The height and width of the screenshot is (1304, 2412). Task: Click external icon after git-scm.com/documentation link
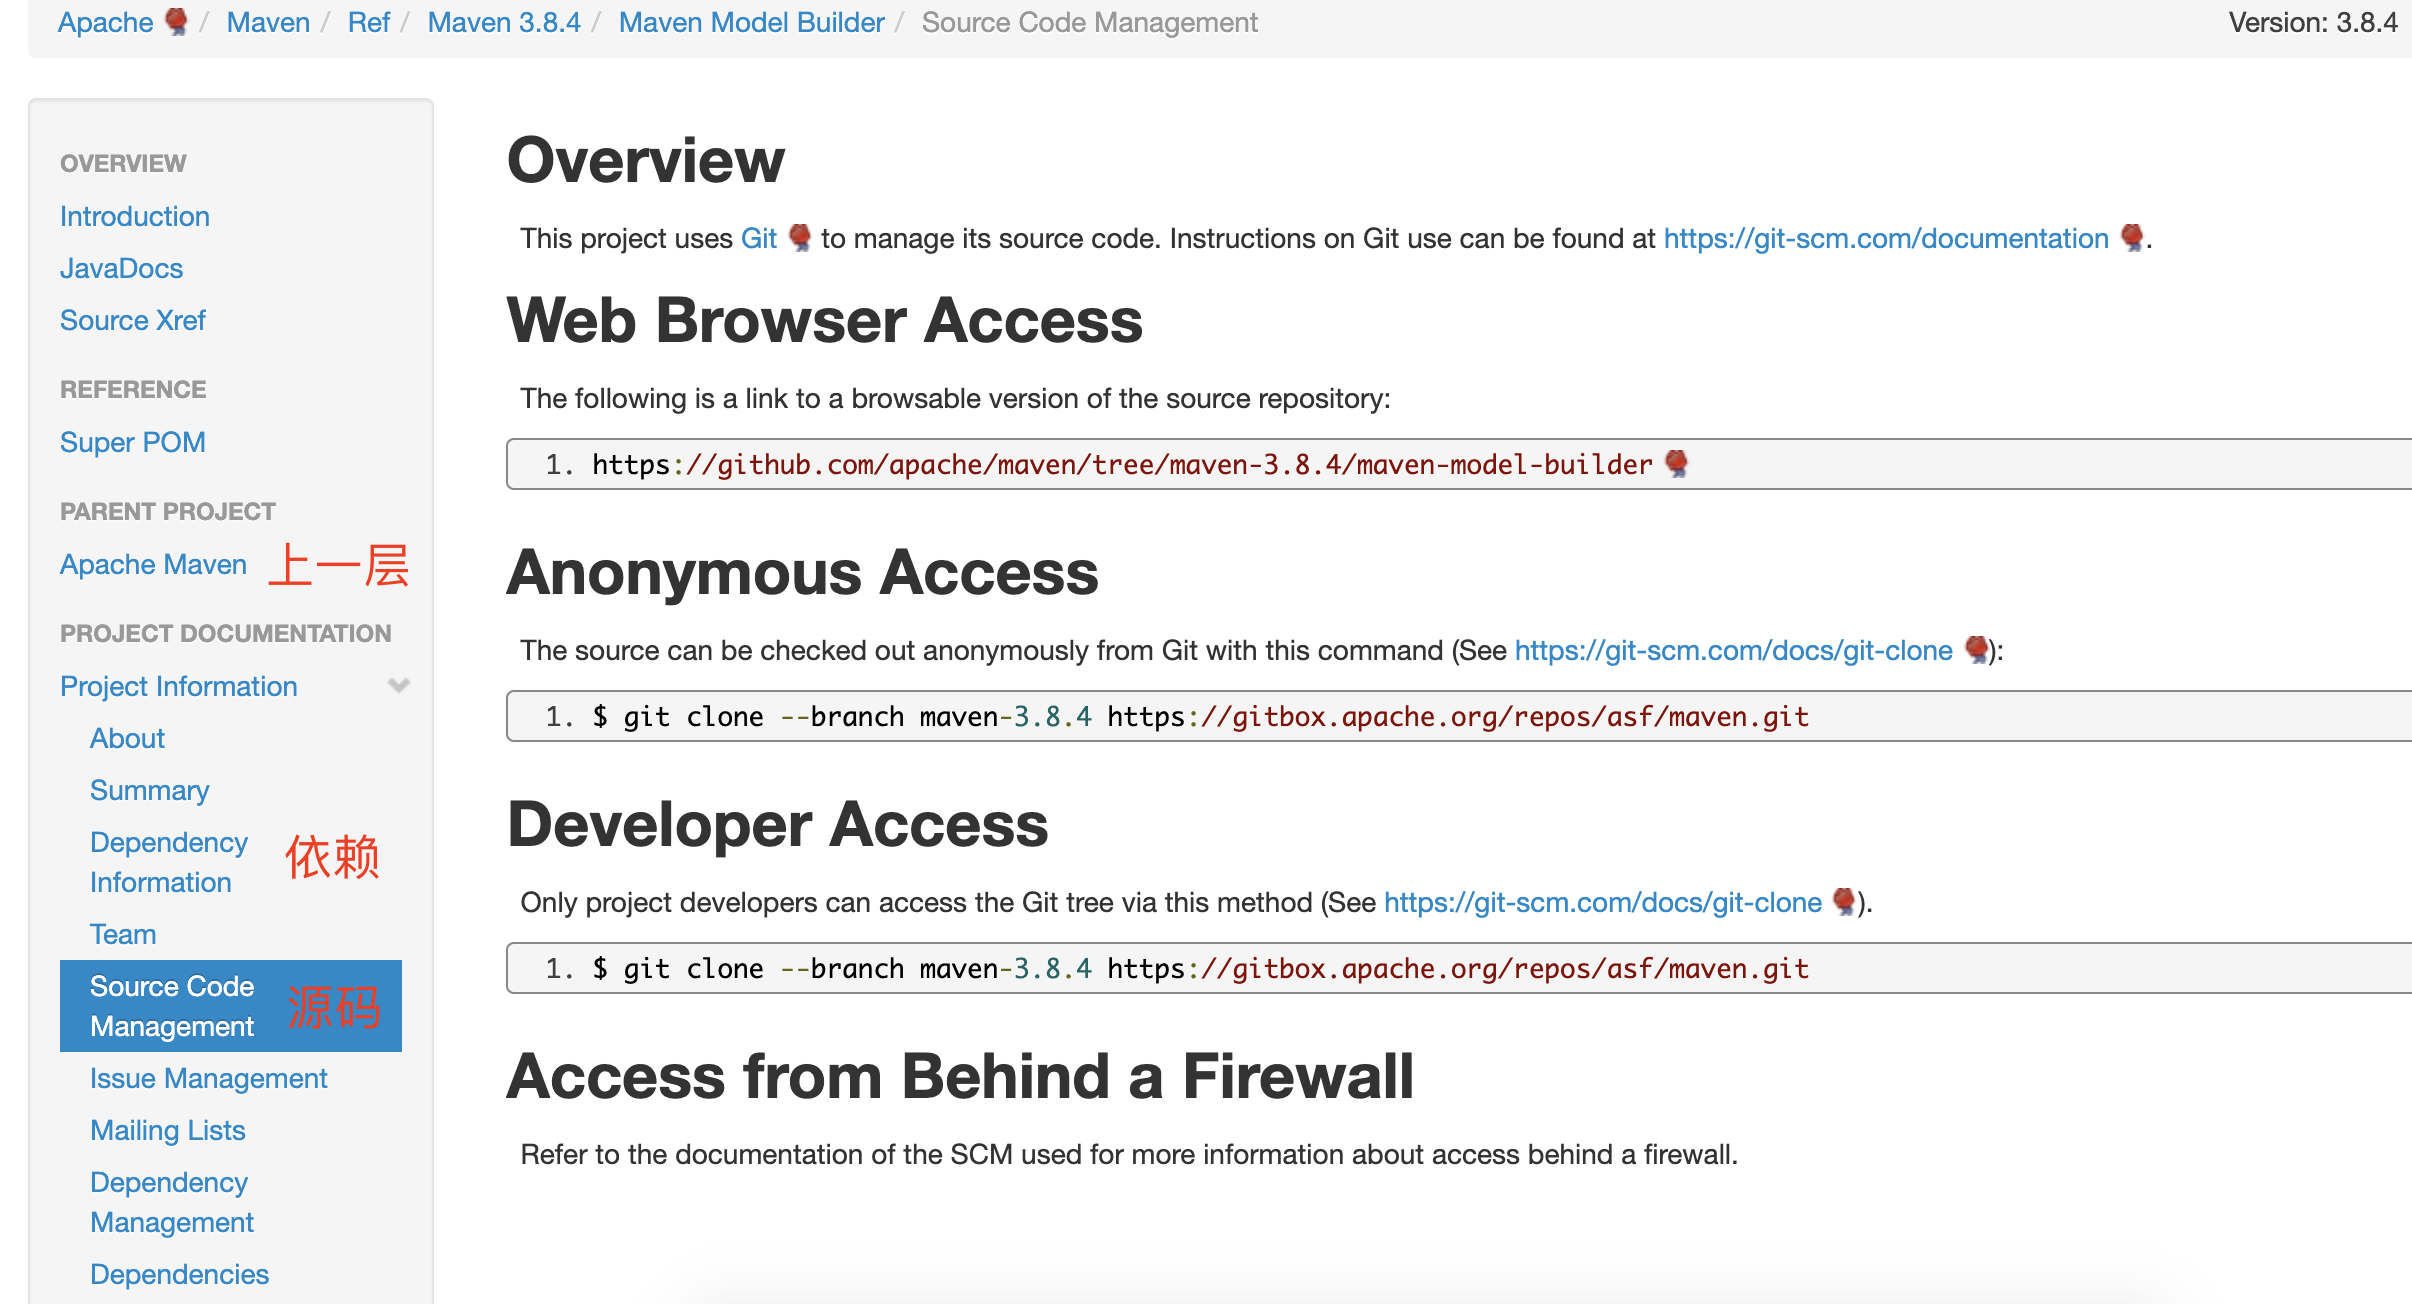click(x=2132, y=238)
